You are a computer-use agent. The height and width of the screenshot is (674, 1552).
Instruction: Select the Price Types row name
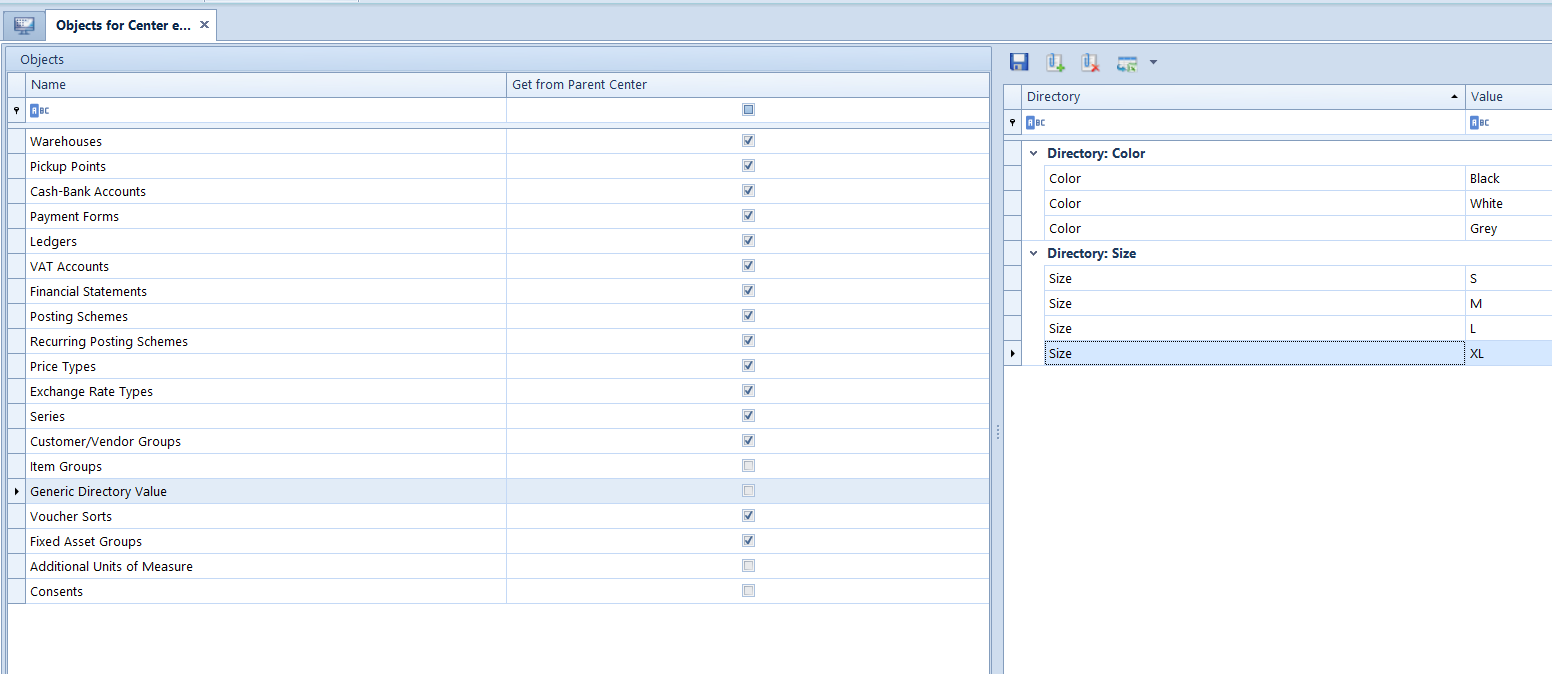[63, 367]
